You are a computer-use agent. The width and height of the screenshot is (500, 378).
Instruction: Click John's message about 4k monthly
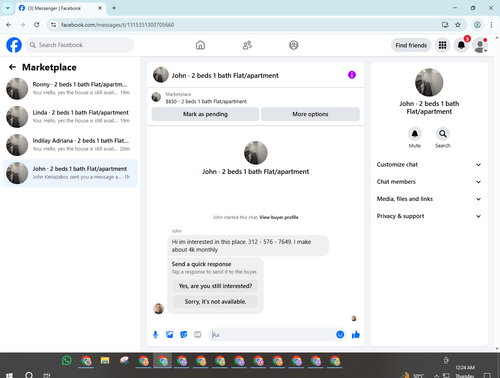tap(248, 246)
